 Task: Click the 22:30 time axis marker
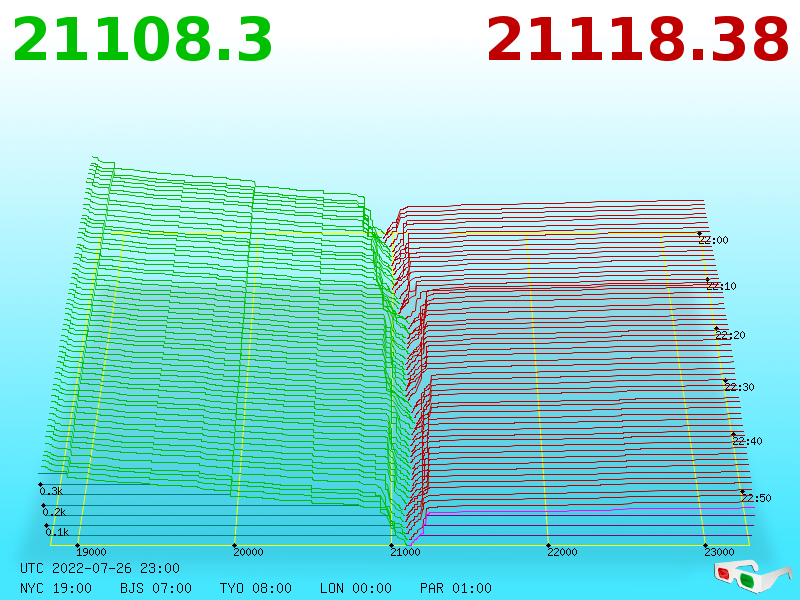[x=739, y=387]
